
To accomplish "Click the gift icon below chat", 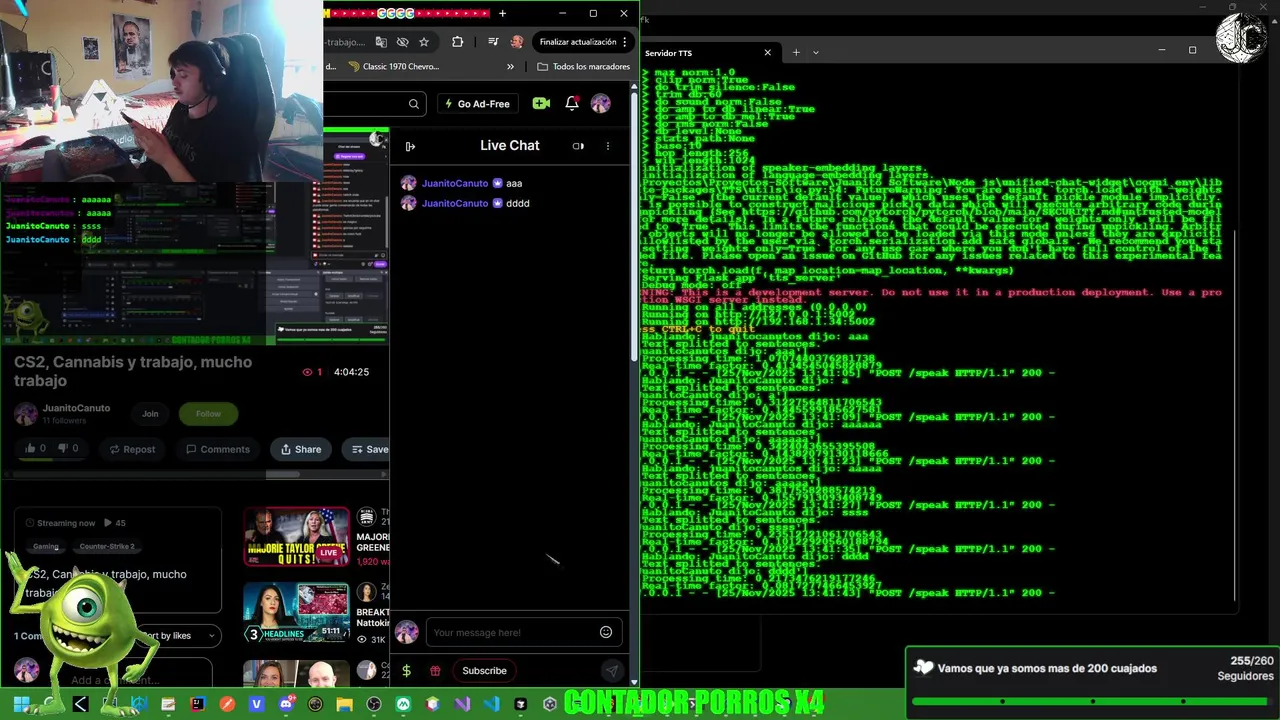I will [x=435, y=671].
